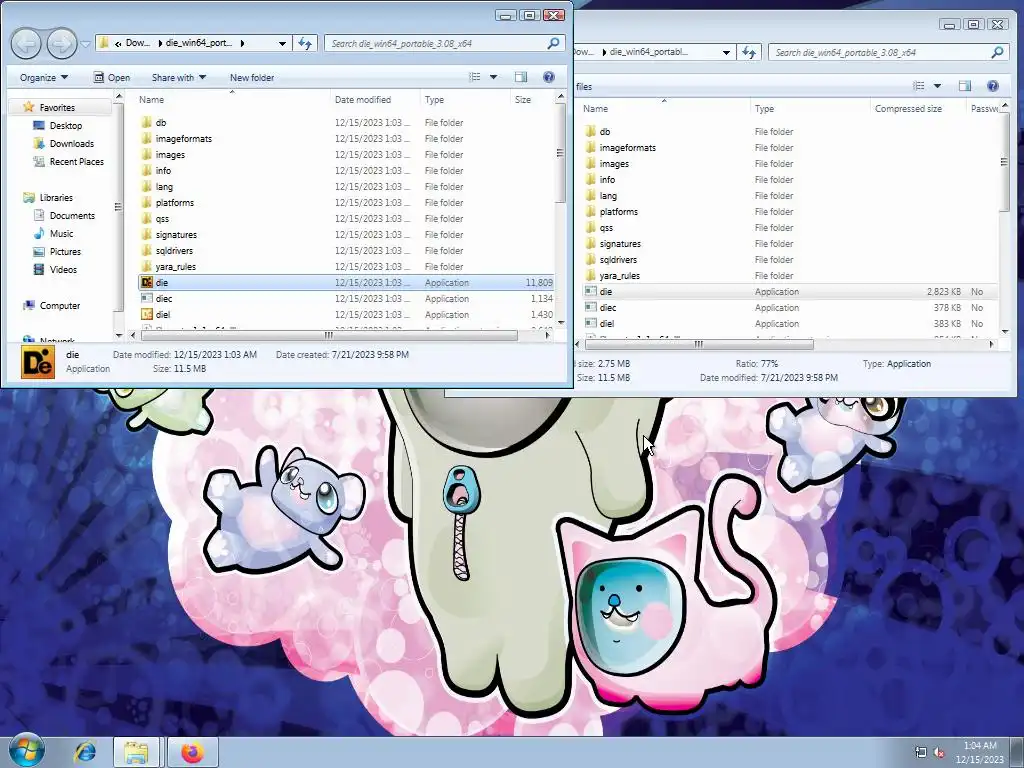Click the clock in the system tray
The width and height of the screenshot is (1024, 768).
pos(980,752)
